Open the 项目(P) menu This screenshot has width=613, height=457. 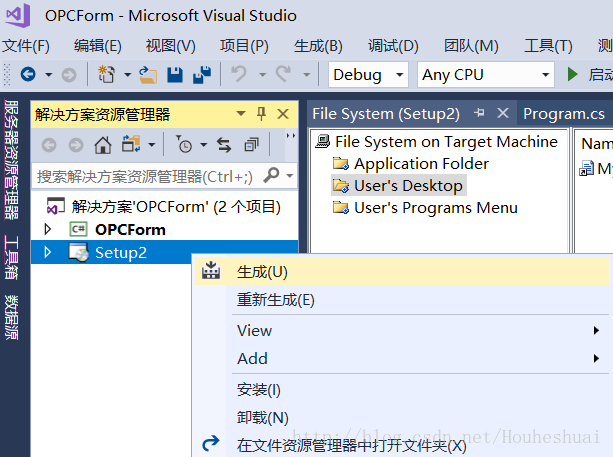(244, 46)
